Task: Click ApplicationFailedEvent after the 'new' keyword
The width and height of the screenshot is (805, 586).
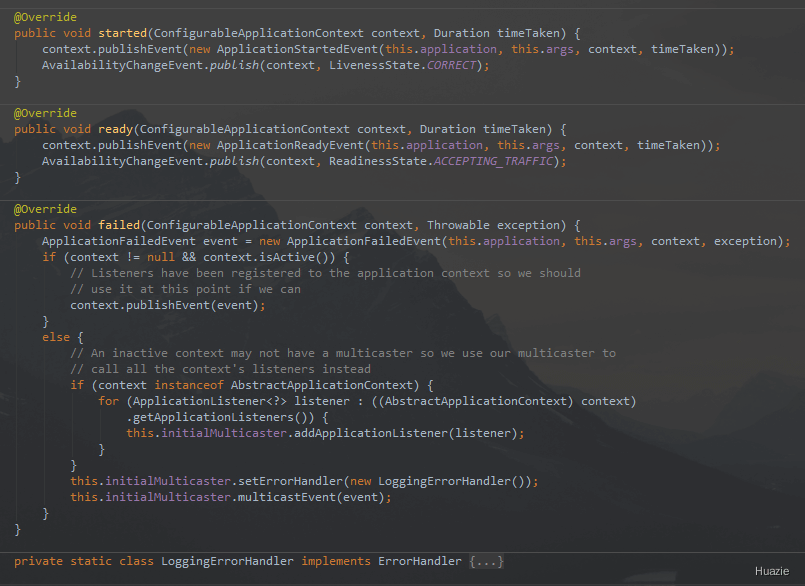Action: 364,241
